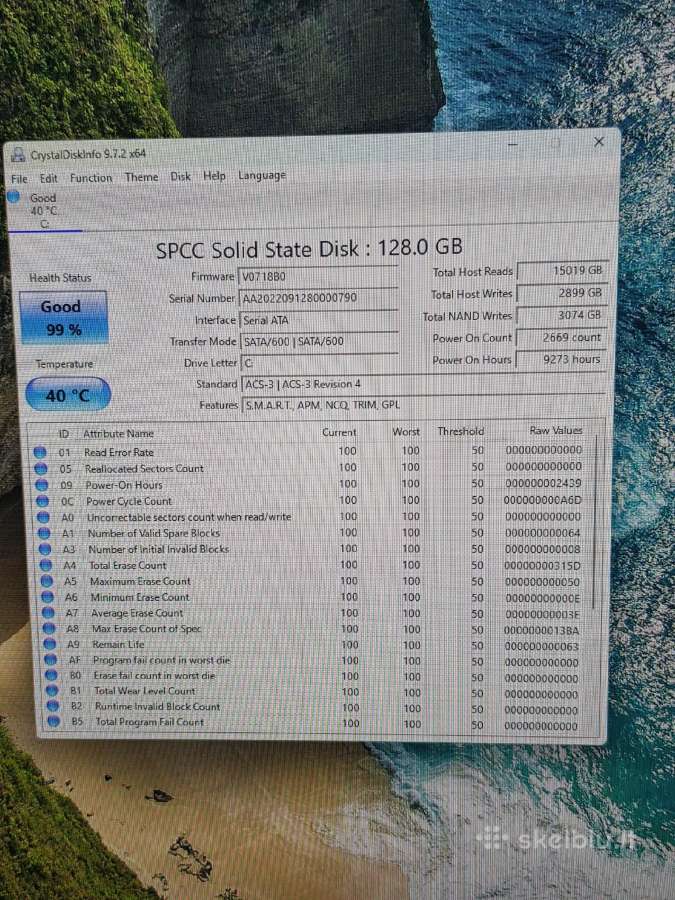The height and width of the screenshot is (900, 675).
Task: Click the status icon for Read Error Rate
Action: coord(40,452)
